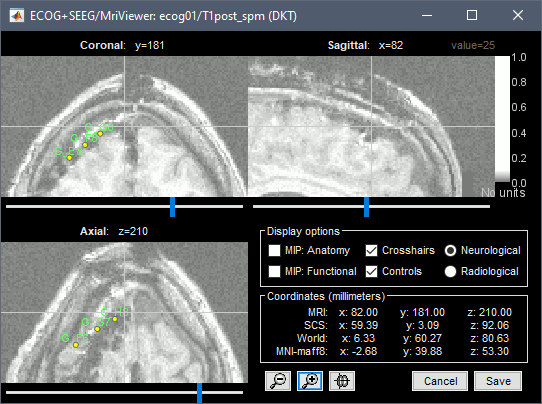Click the World x: 6.33 value
Image resolution: width=542 pixels, height=404 pixels.
pos(358,338)
